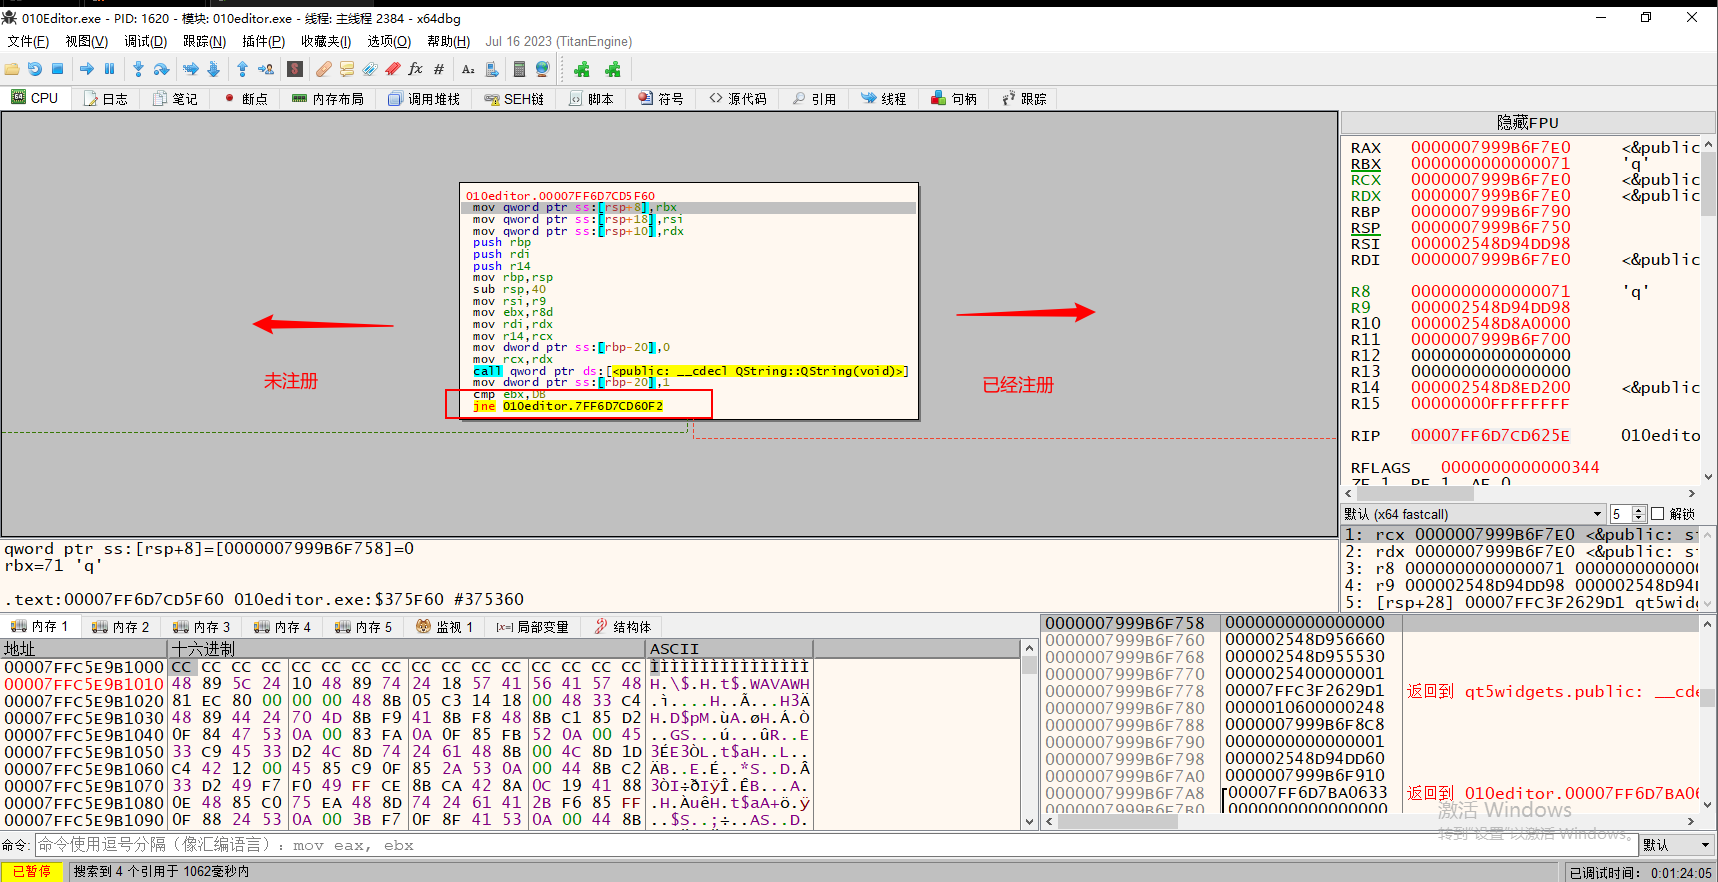This screenshot has width=1718, height=882.
Task: Open the 局部变量 tab
Action: (532, 627)
